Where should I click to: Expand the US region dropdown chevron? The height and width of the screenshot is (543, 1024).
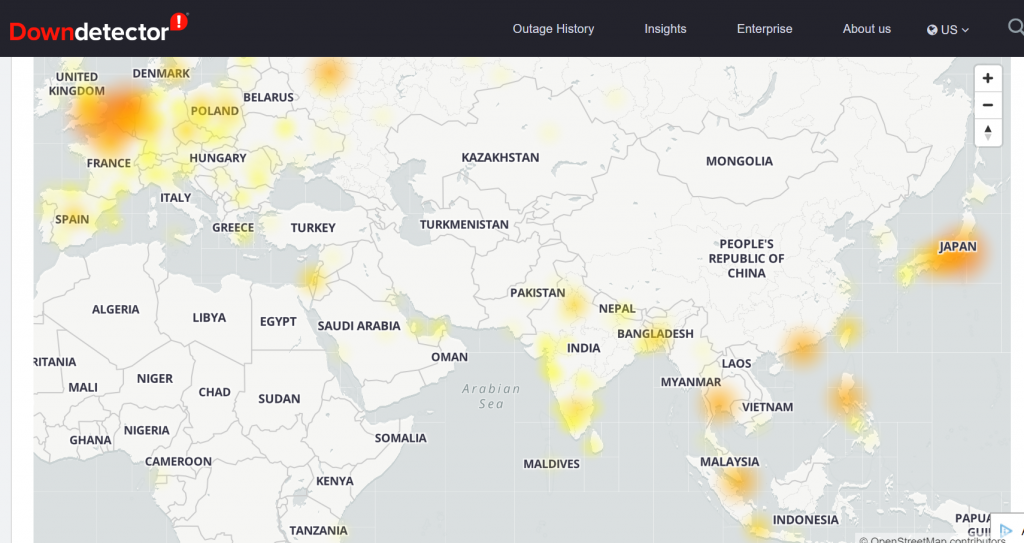click(x=965, y=30)
